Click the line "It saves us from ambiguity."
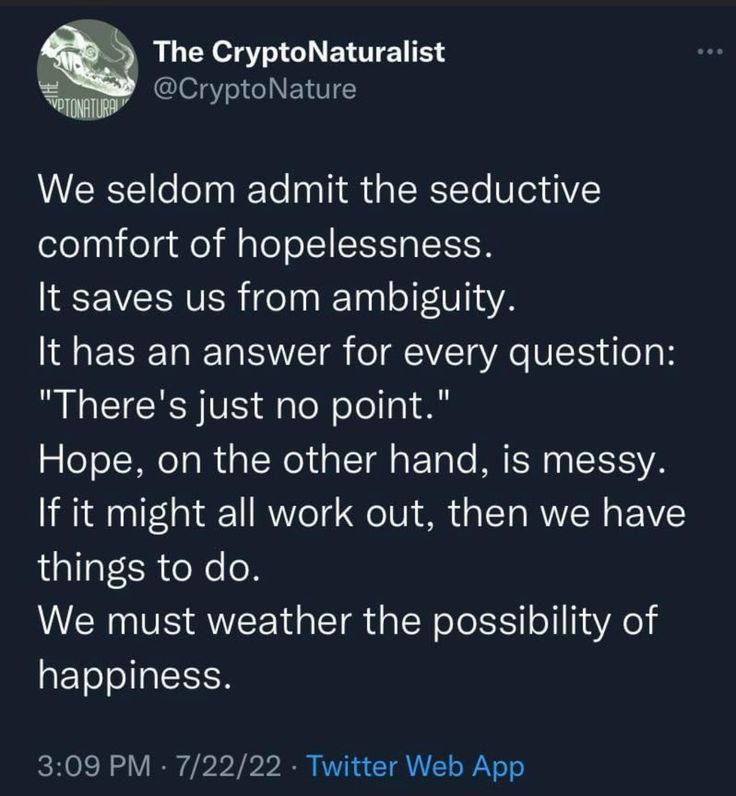This screenshot has width=736, height=796. point(276,297)
